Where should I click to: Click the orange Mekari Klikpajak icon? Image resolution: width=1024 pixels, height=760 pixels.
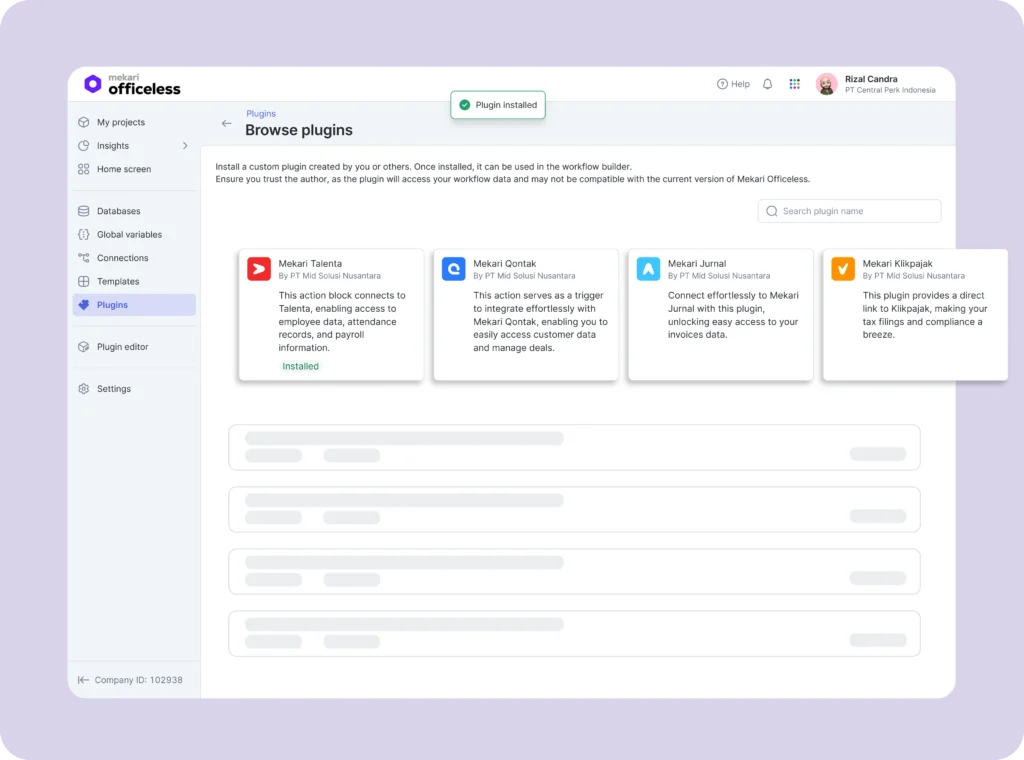pos(842,268)
